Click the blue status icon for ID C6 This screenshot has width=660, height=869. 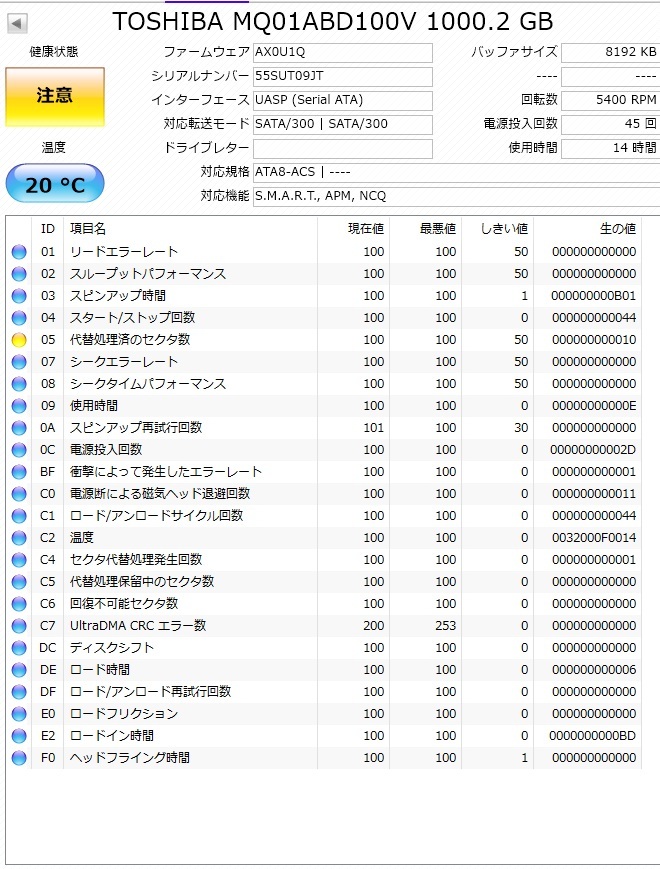coord(19,604)
